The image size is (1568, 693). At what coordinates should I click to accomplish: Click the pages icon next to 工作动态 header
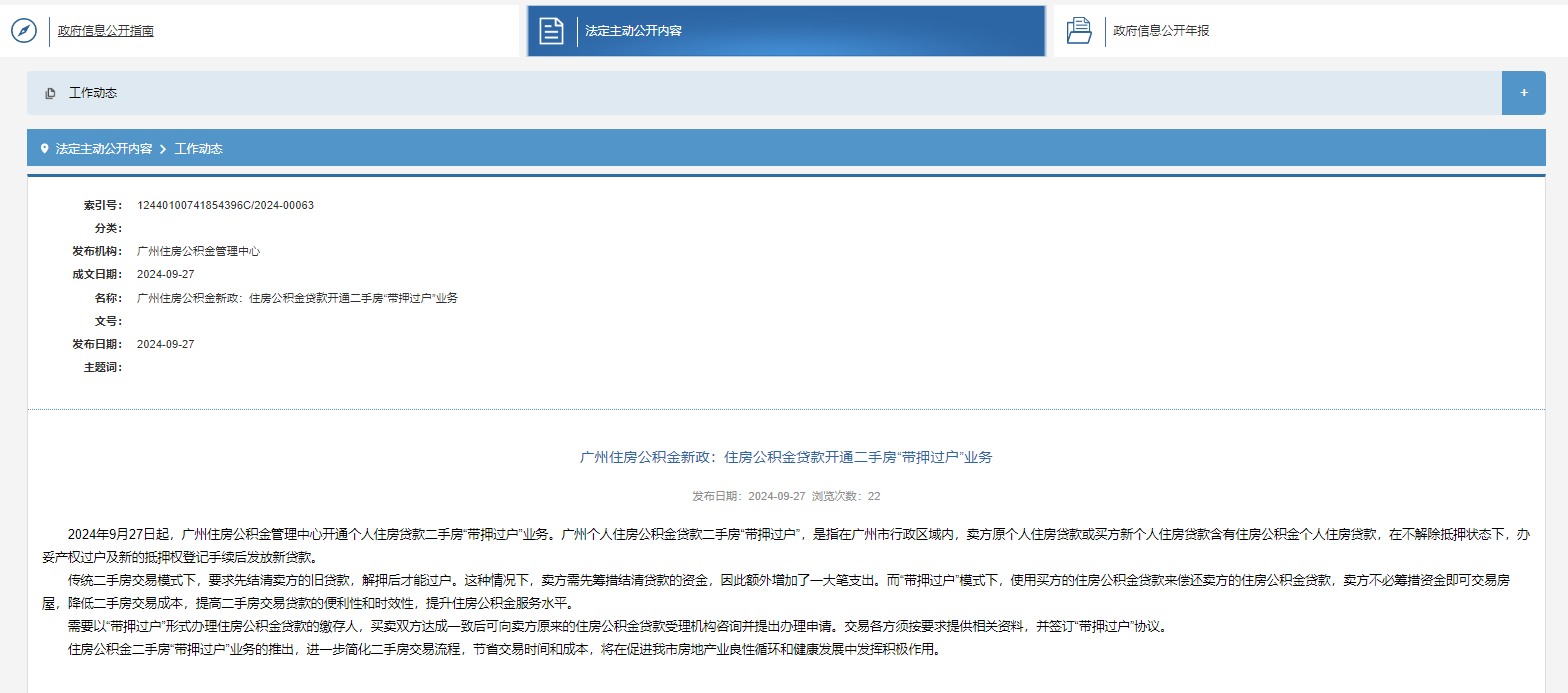coord(50,93)
